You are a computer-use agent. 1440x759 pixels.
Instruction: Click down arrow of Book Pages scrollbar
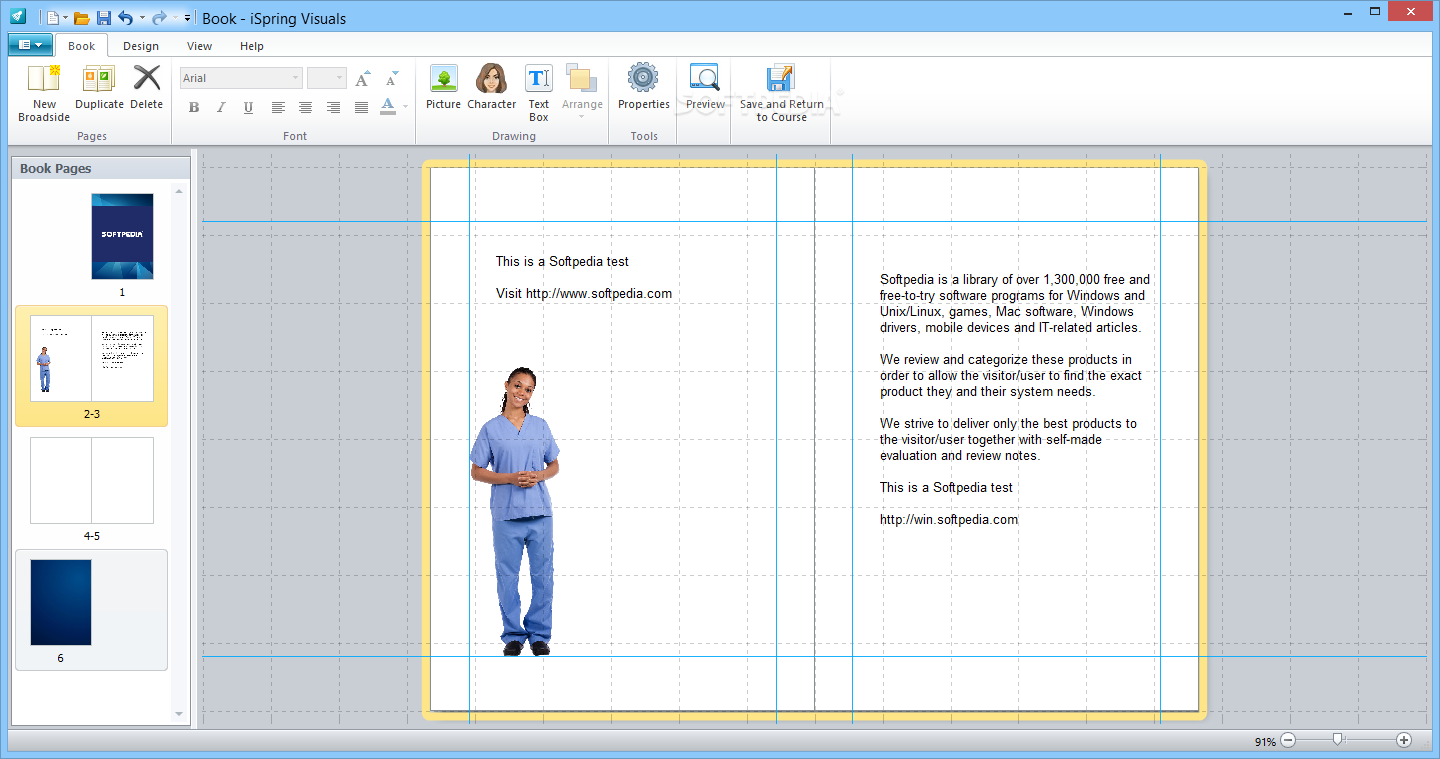(x=180, y=714)
